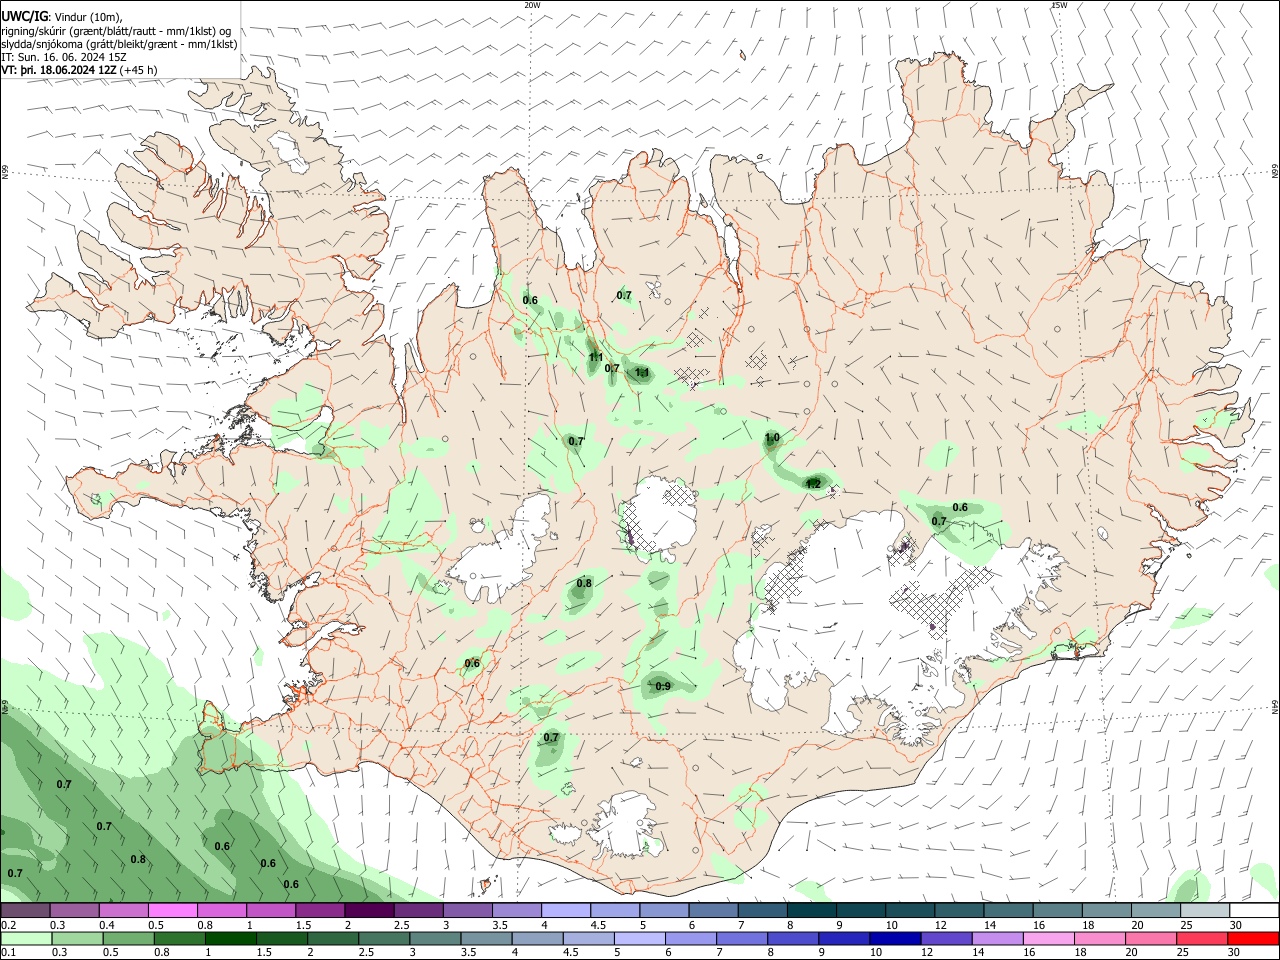This screenshot has height=960, width=1280.
Task: Select the deep blue rain swatch labeled 10
Action: click(895, 938)
